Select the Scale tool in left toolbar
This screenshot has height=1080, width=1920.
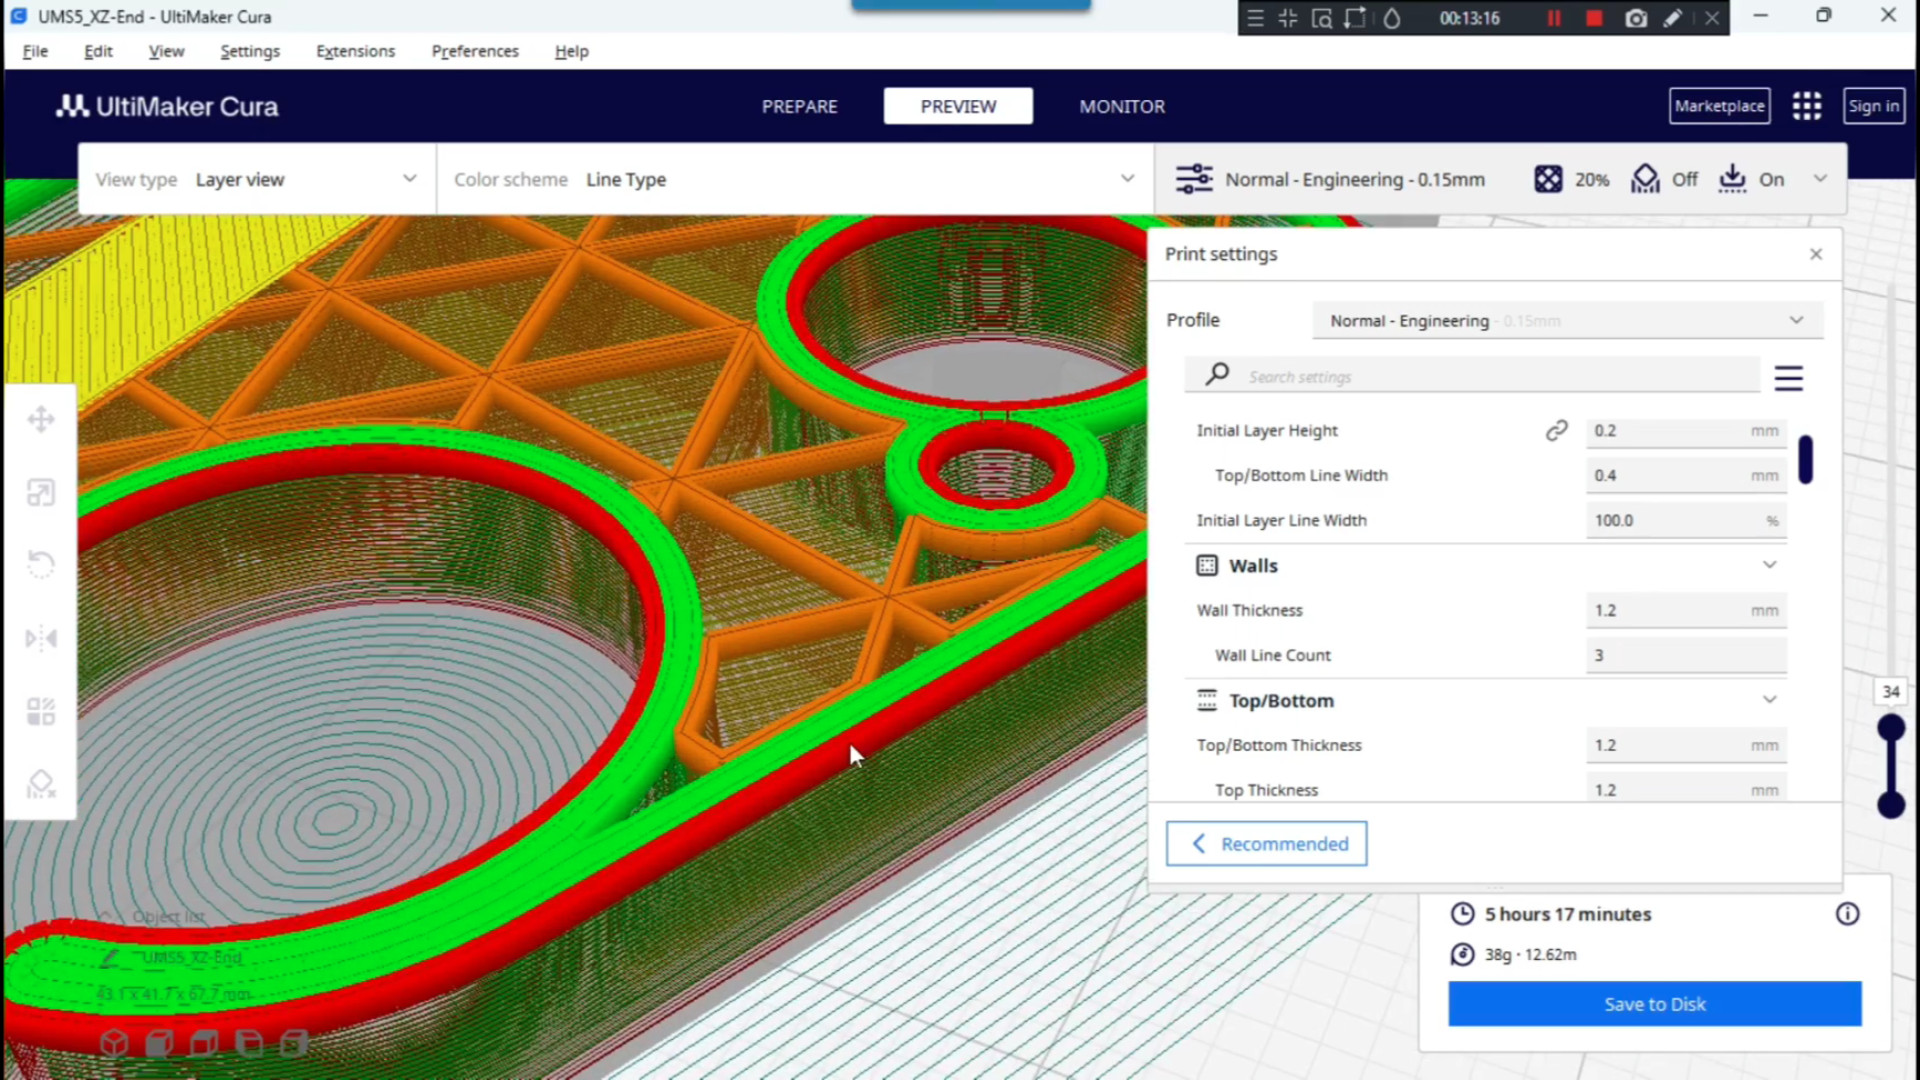41,492
